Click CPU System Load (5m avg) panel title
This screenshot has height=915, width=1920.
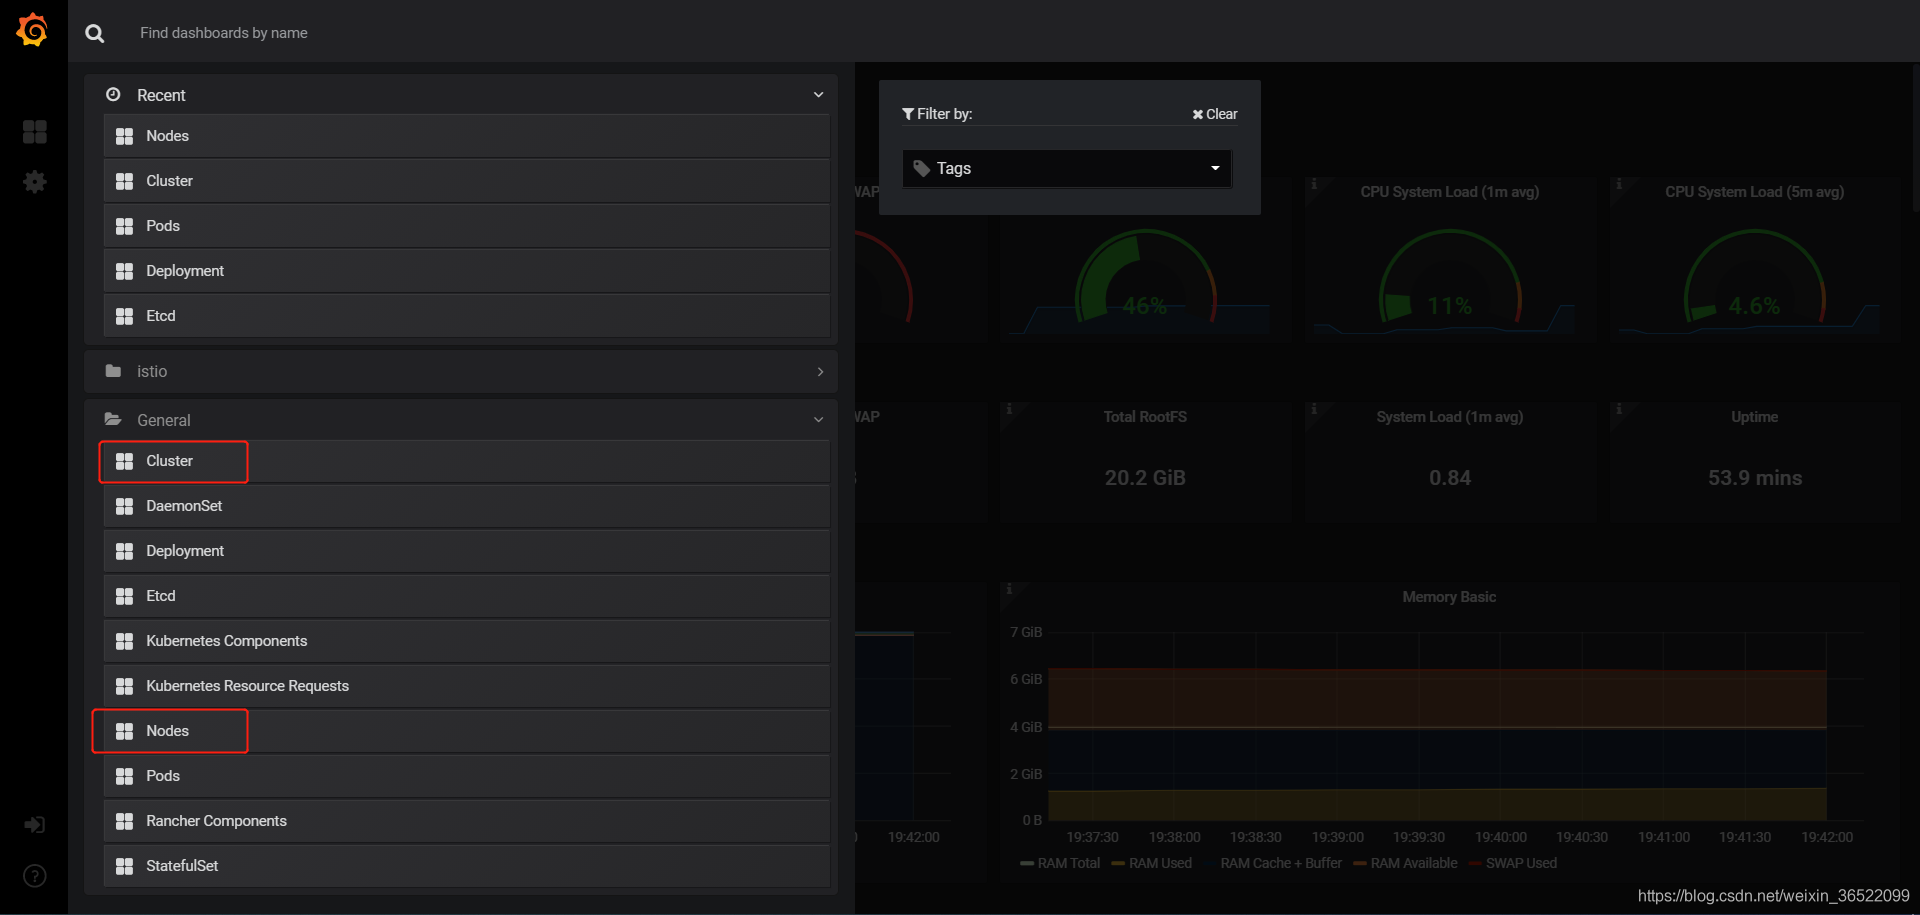[1754, 192]
